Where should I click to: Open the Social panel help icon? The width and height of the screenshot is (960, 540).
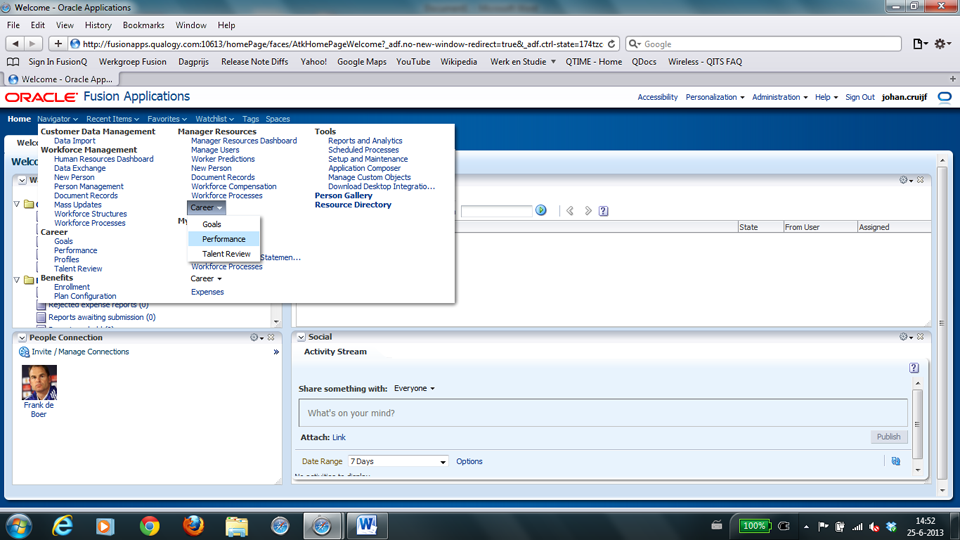[x=914, y=368]
